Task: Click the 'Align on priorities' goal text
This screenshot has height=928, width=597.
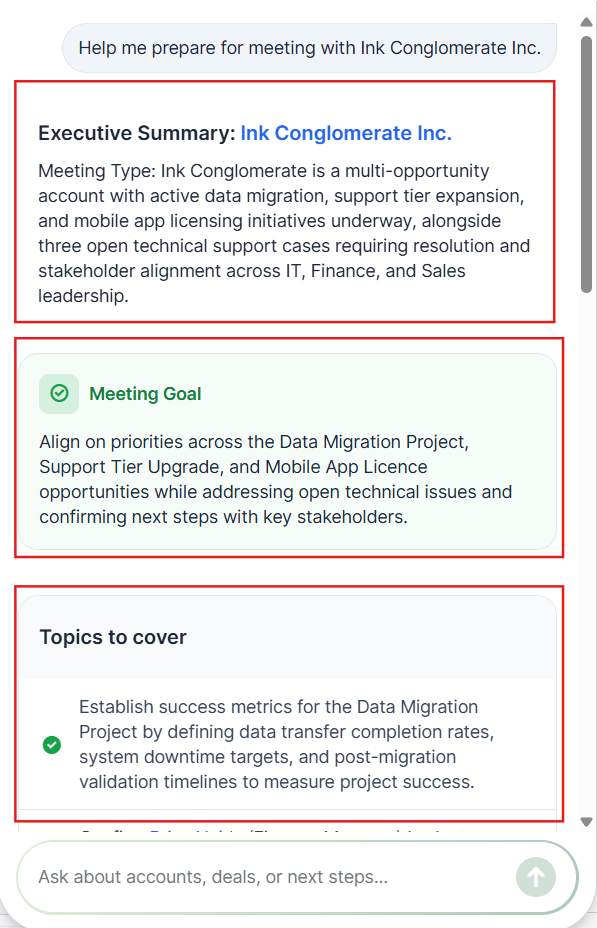Action: tap(276, 479)
